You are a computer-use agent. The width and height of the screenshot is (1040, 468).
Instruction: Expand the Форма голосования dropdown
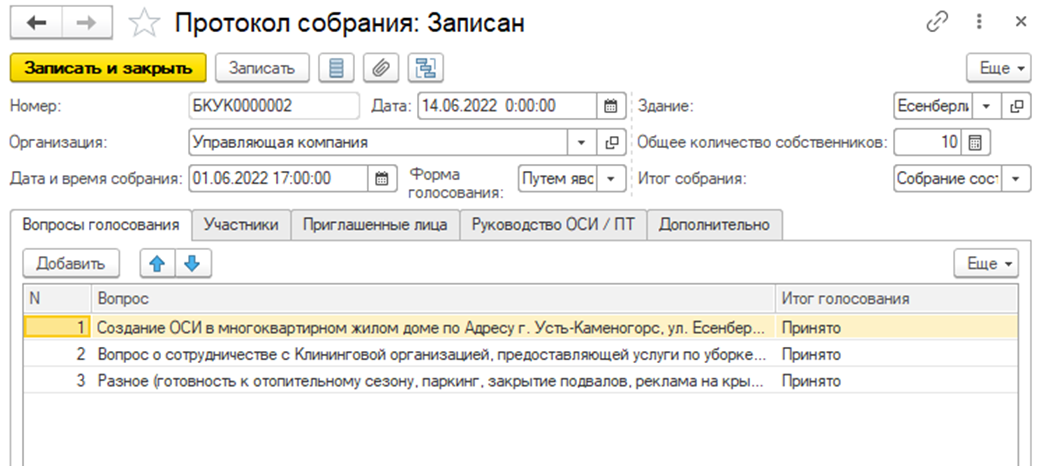pos(613,179)
